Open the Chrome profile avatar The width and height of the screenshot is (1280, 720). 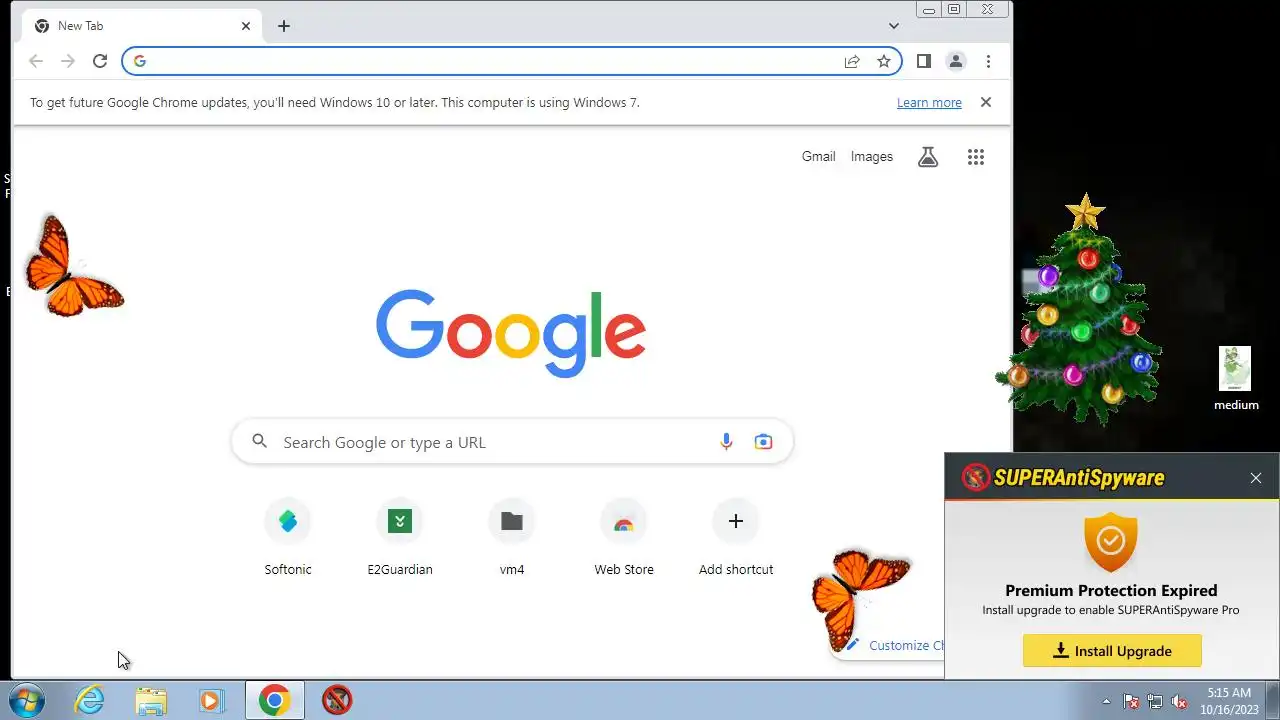(x=956, y=61)
